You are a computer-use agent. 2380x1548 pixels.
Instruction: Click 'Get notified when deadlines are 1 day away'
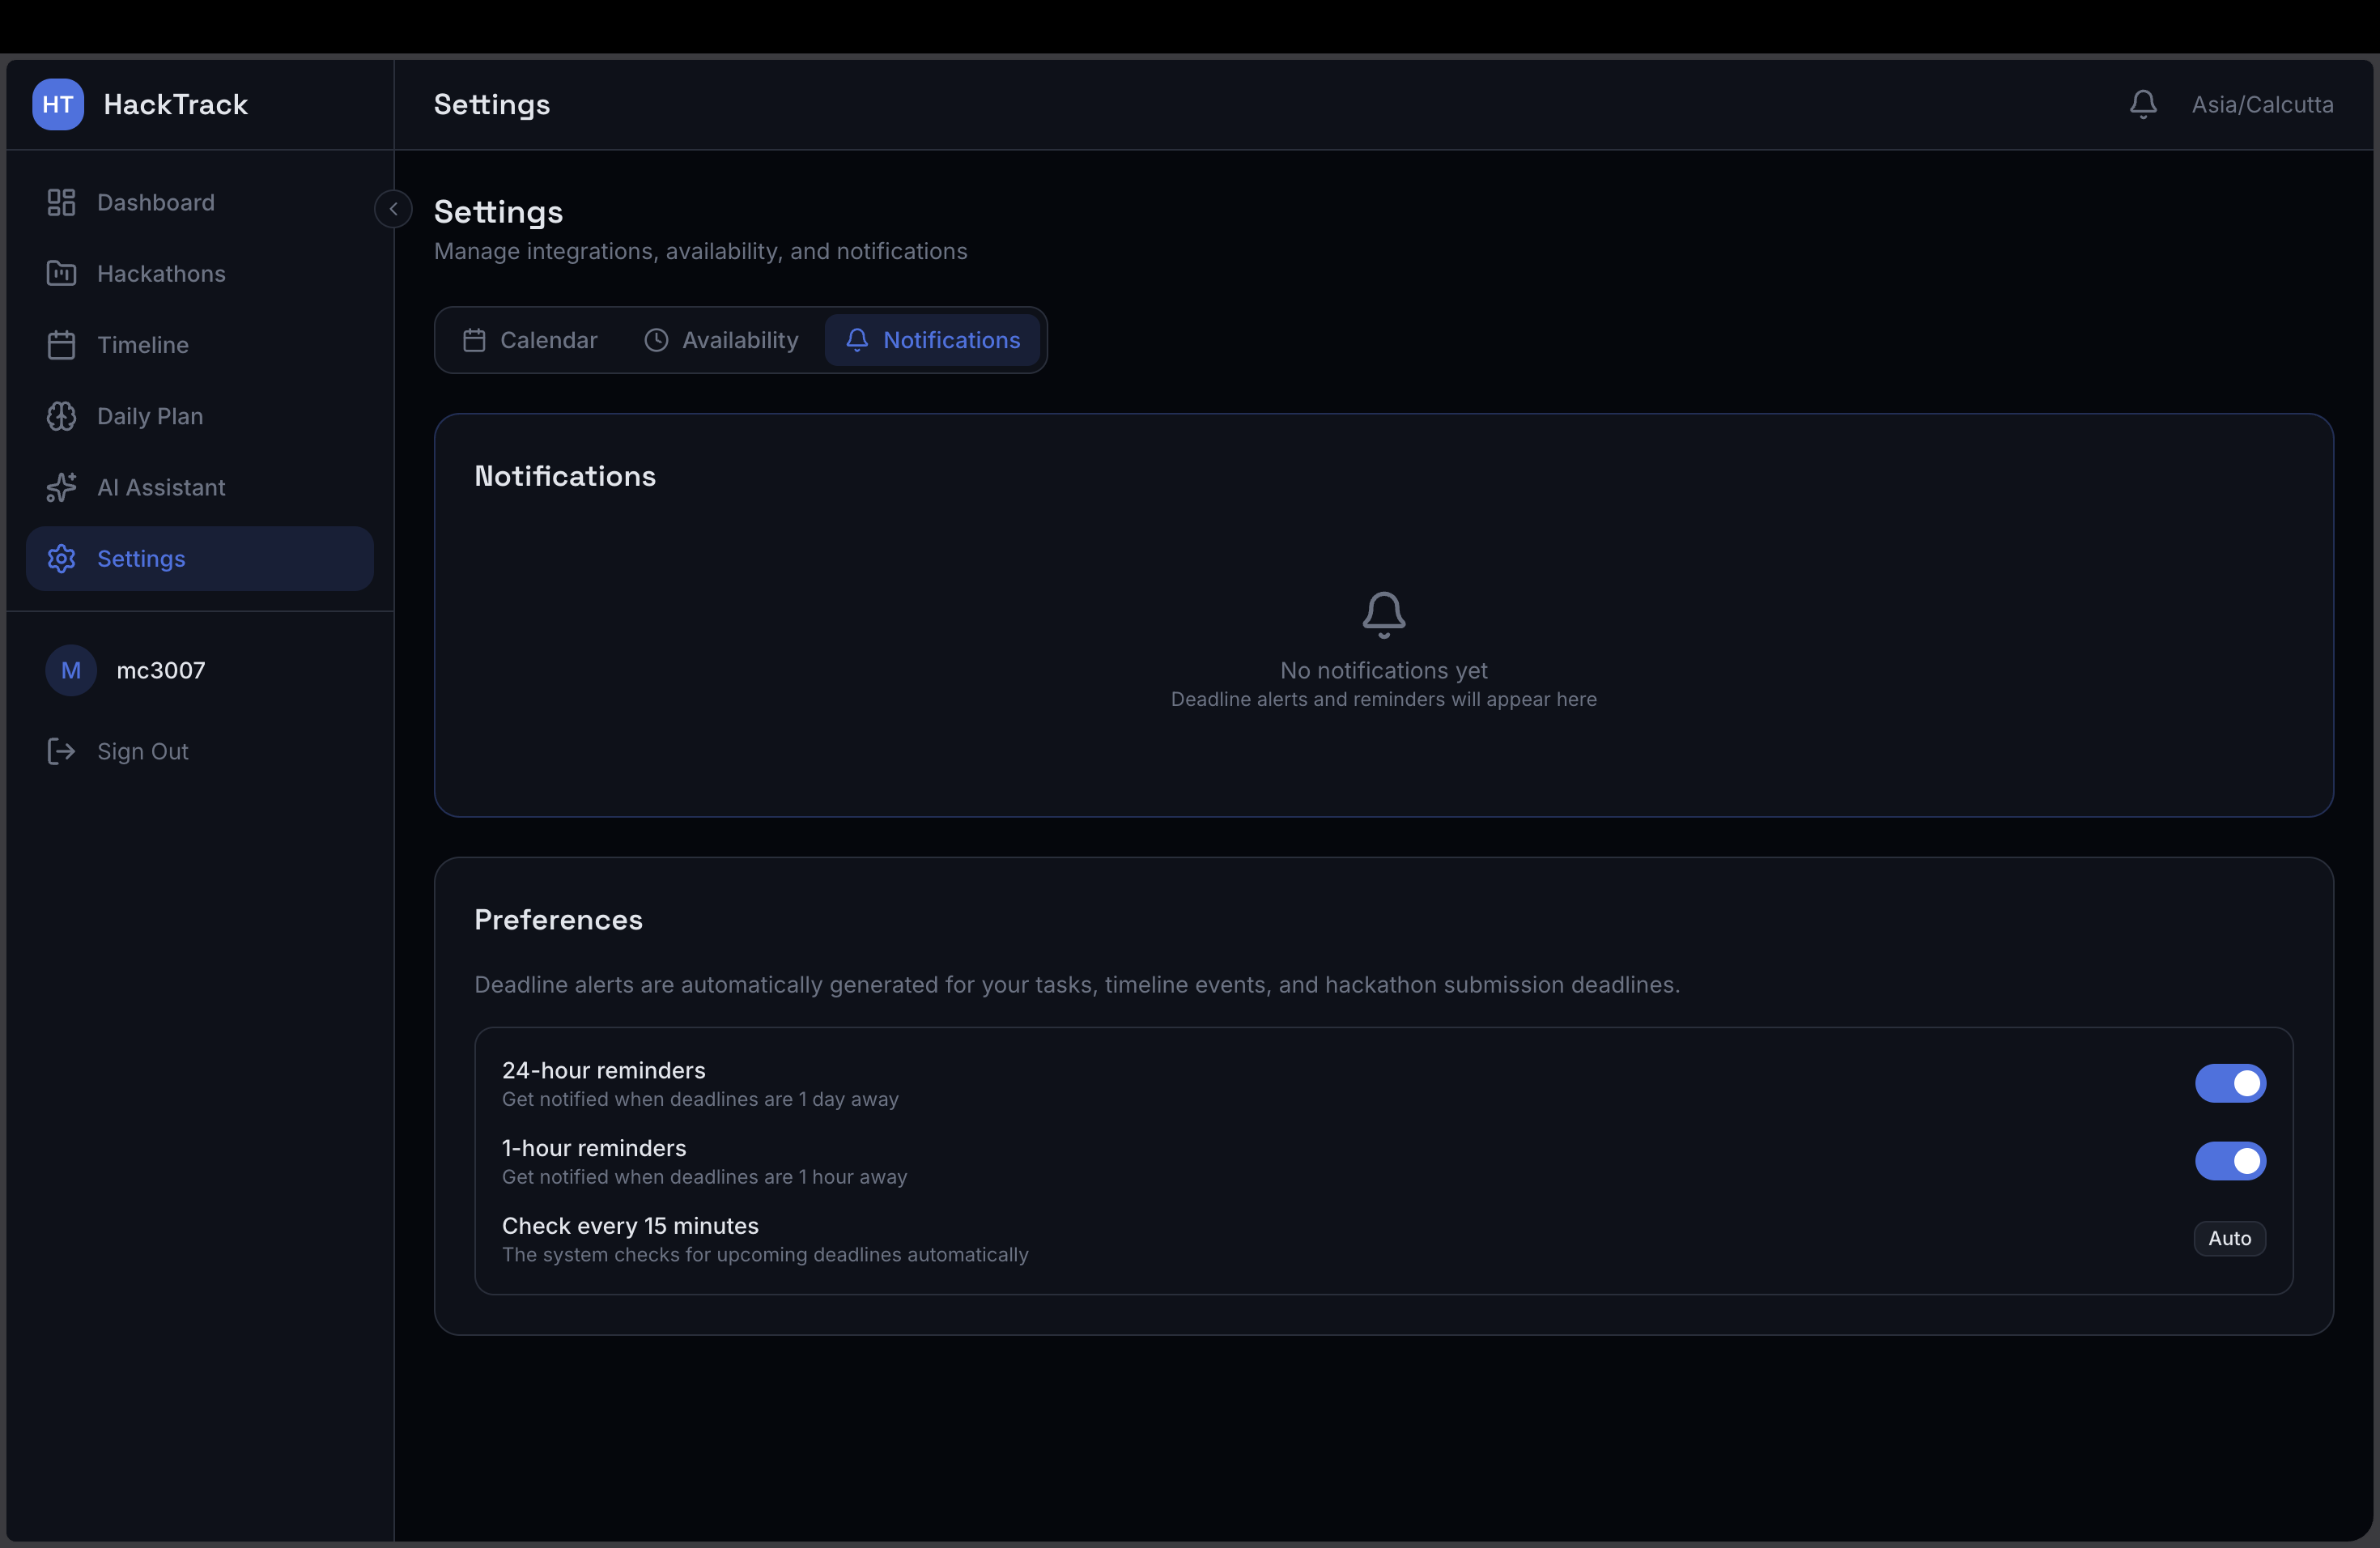(700, 1099)
